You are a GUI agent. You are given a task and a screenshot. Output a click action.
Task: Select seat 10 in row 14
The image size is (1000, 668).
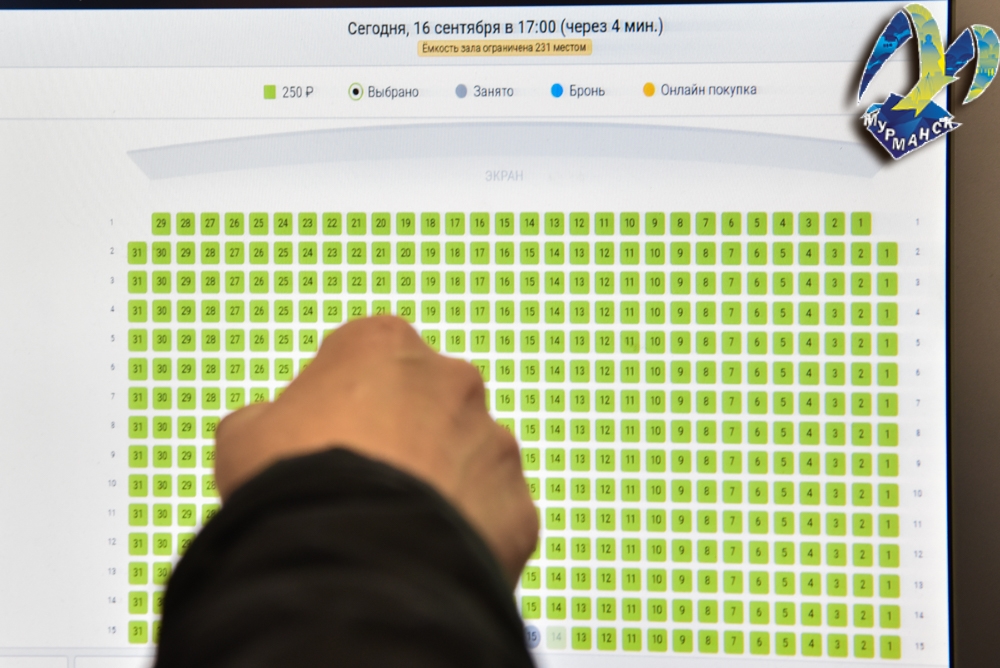(x=656, y=609)
